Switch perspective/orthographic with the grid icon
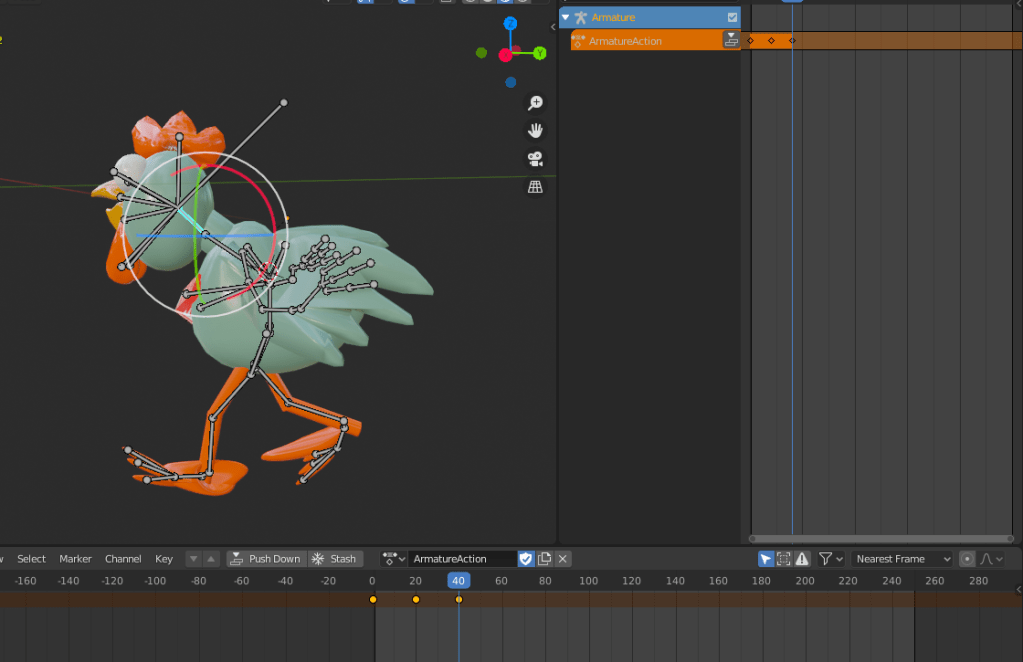The height and width of the screenshot is (662, 1023). (x=535, y=187)
